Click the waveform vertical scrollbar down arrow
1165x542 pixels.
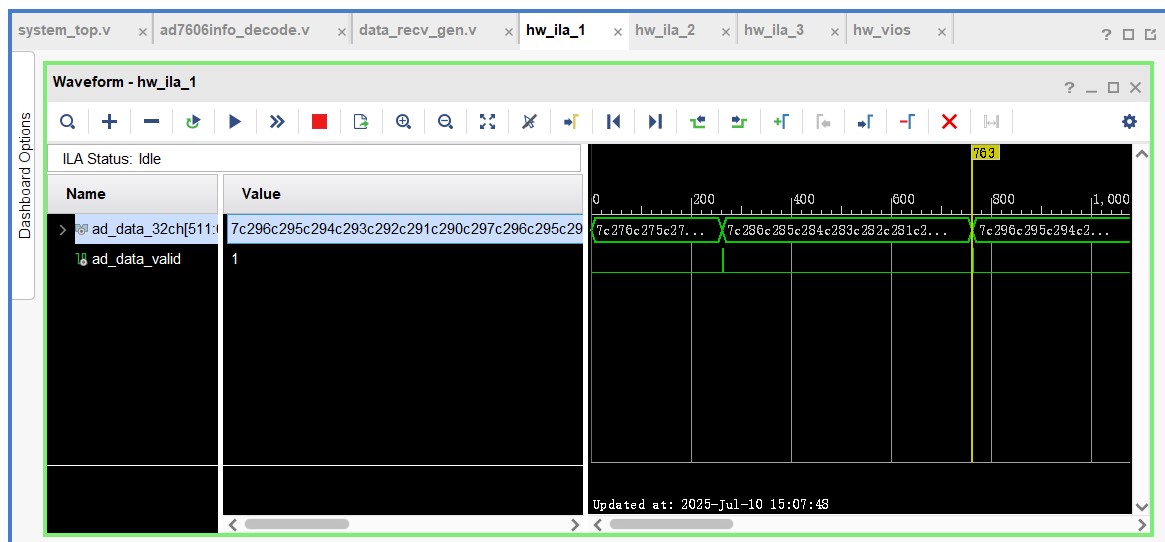(1142, 506)
